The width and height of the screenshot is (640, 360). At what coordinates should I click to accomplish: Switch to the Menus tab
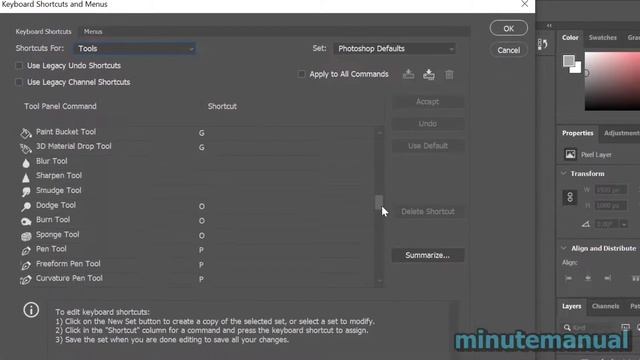click(93, 31)
